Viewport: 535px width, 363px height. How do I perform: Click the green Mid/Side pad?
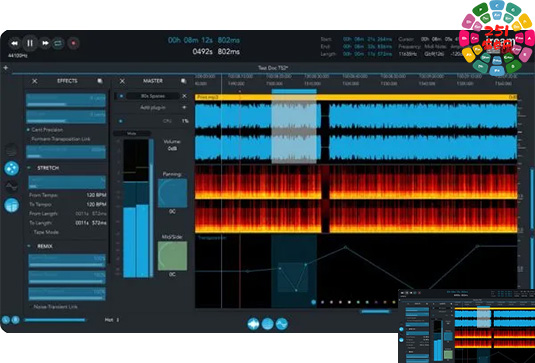(x=172, y=256)
